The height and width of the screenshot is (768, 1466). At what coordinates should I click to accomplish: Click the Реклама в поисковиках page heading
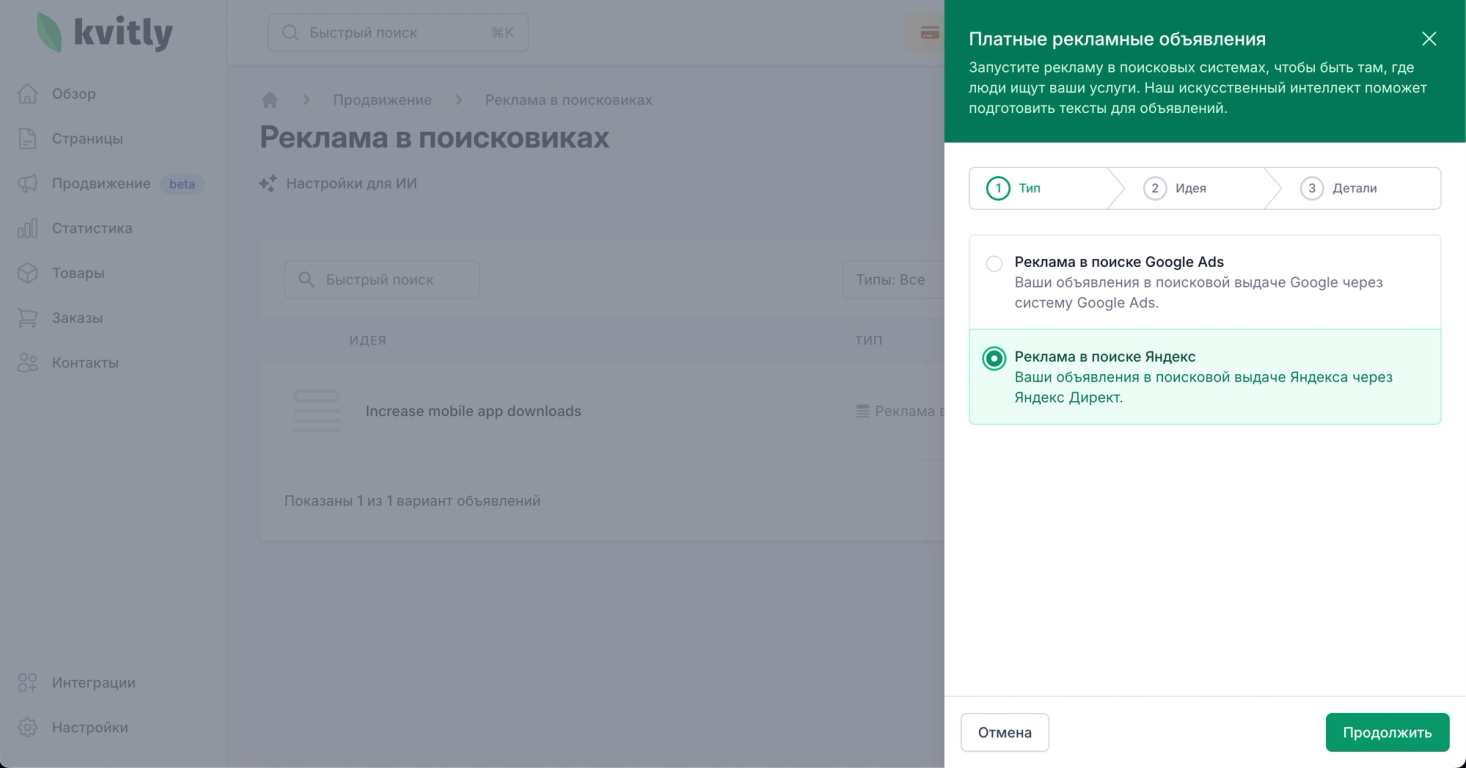[434, 138]
